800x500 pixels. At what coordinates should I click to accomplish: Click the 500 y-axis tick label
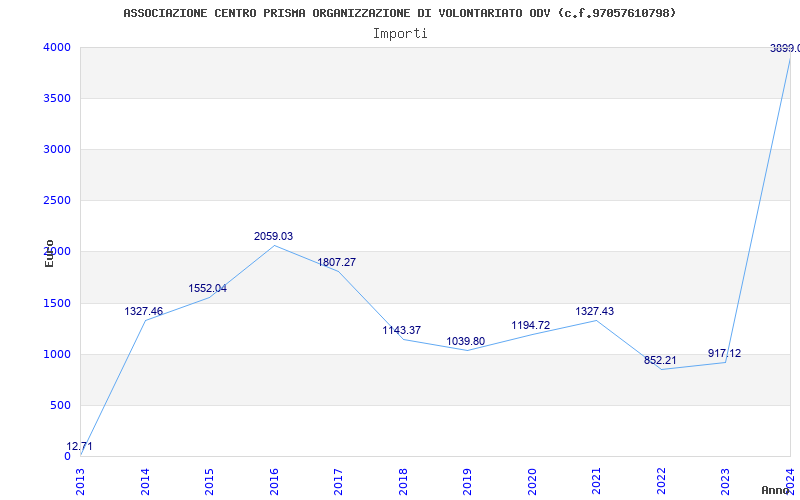pyautogui.click(x=60, y=406)
